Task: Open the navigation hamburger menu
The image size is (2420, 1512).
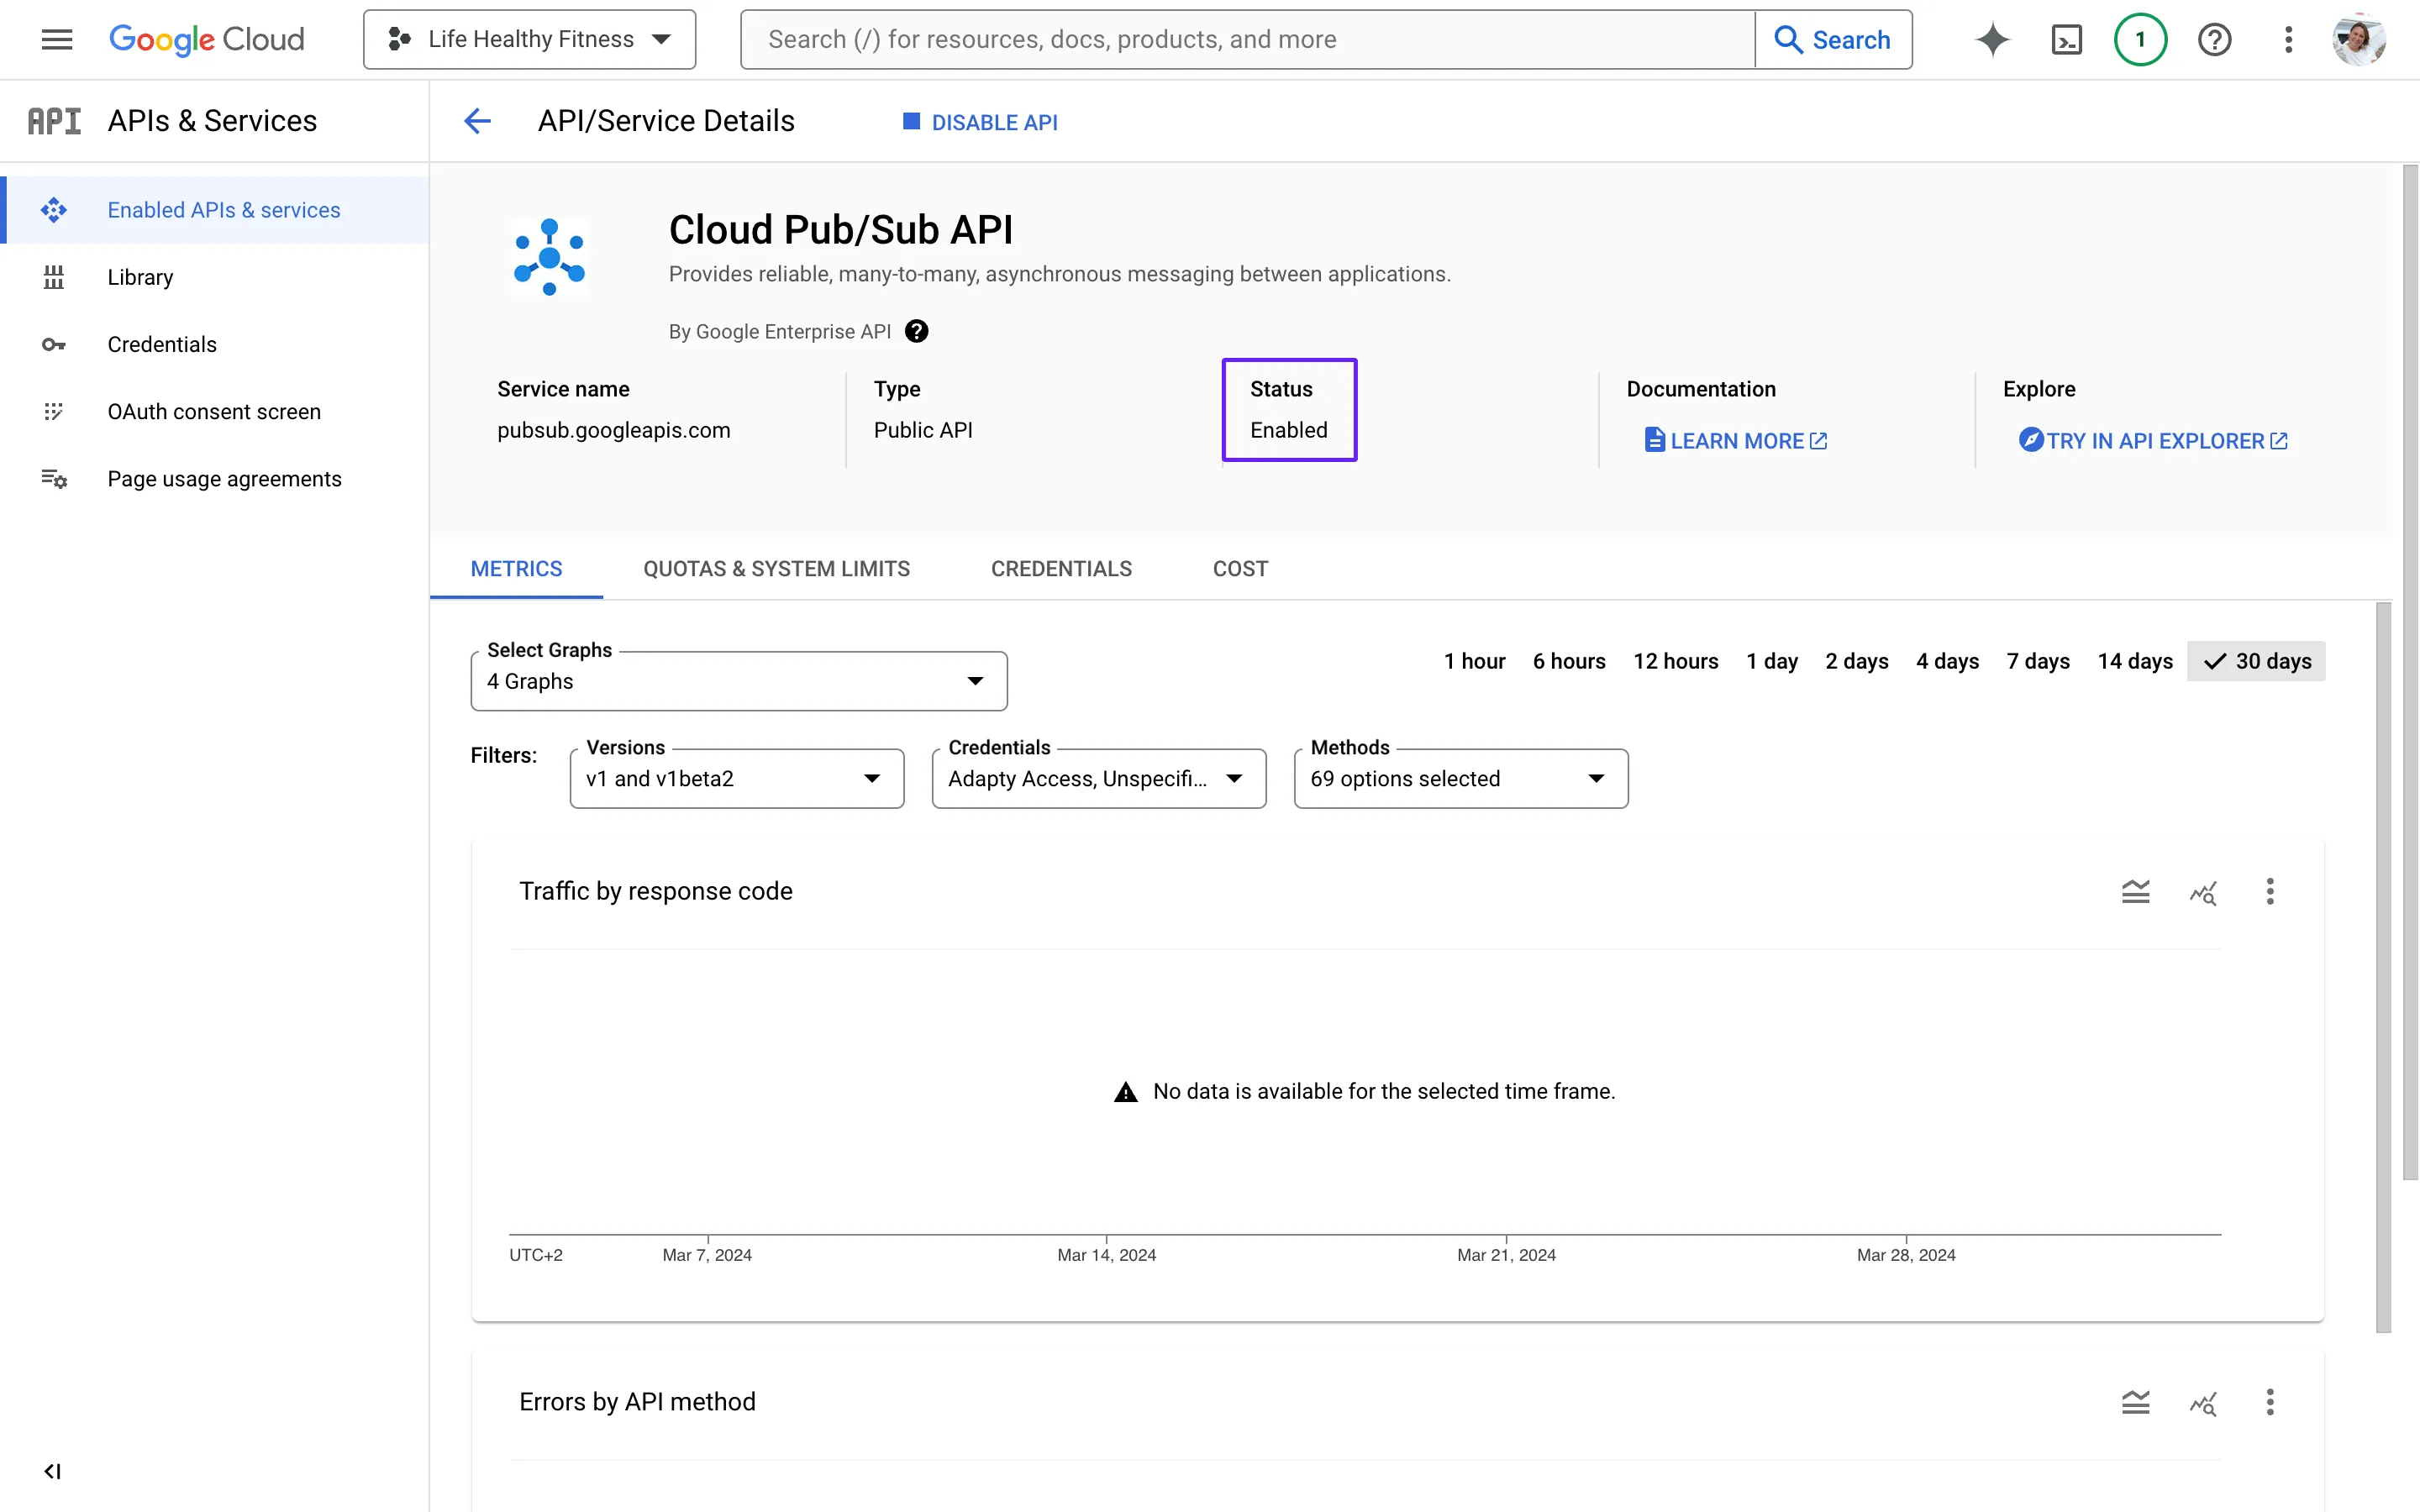Action: pos(56,39)
